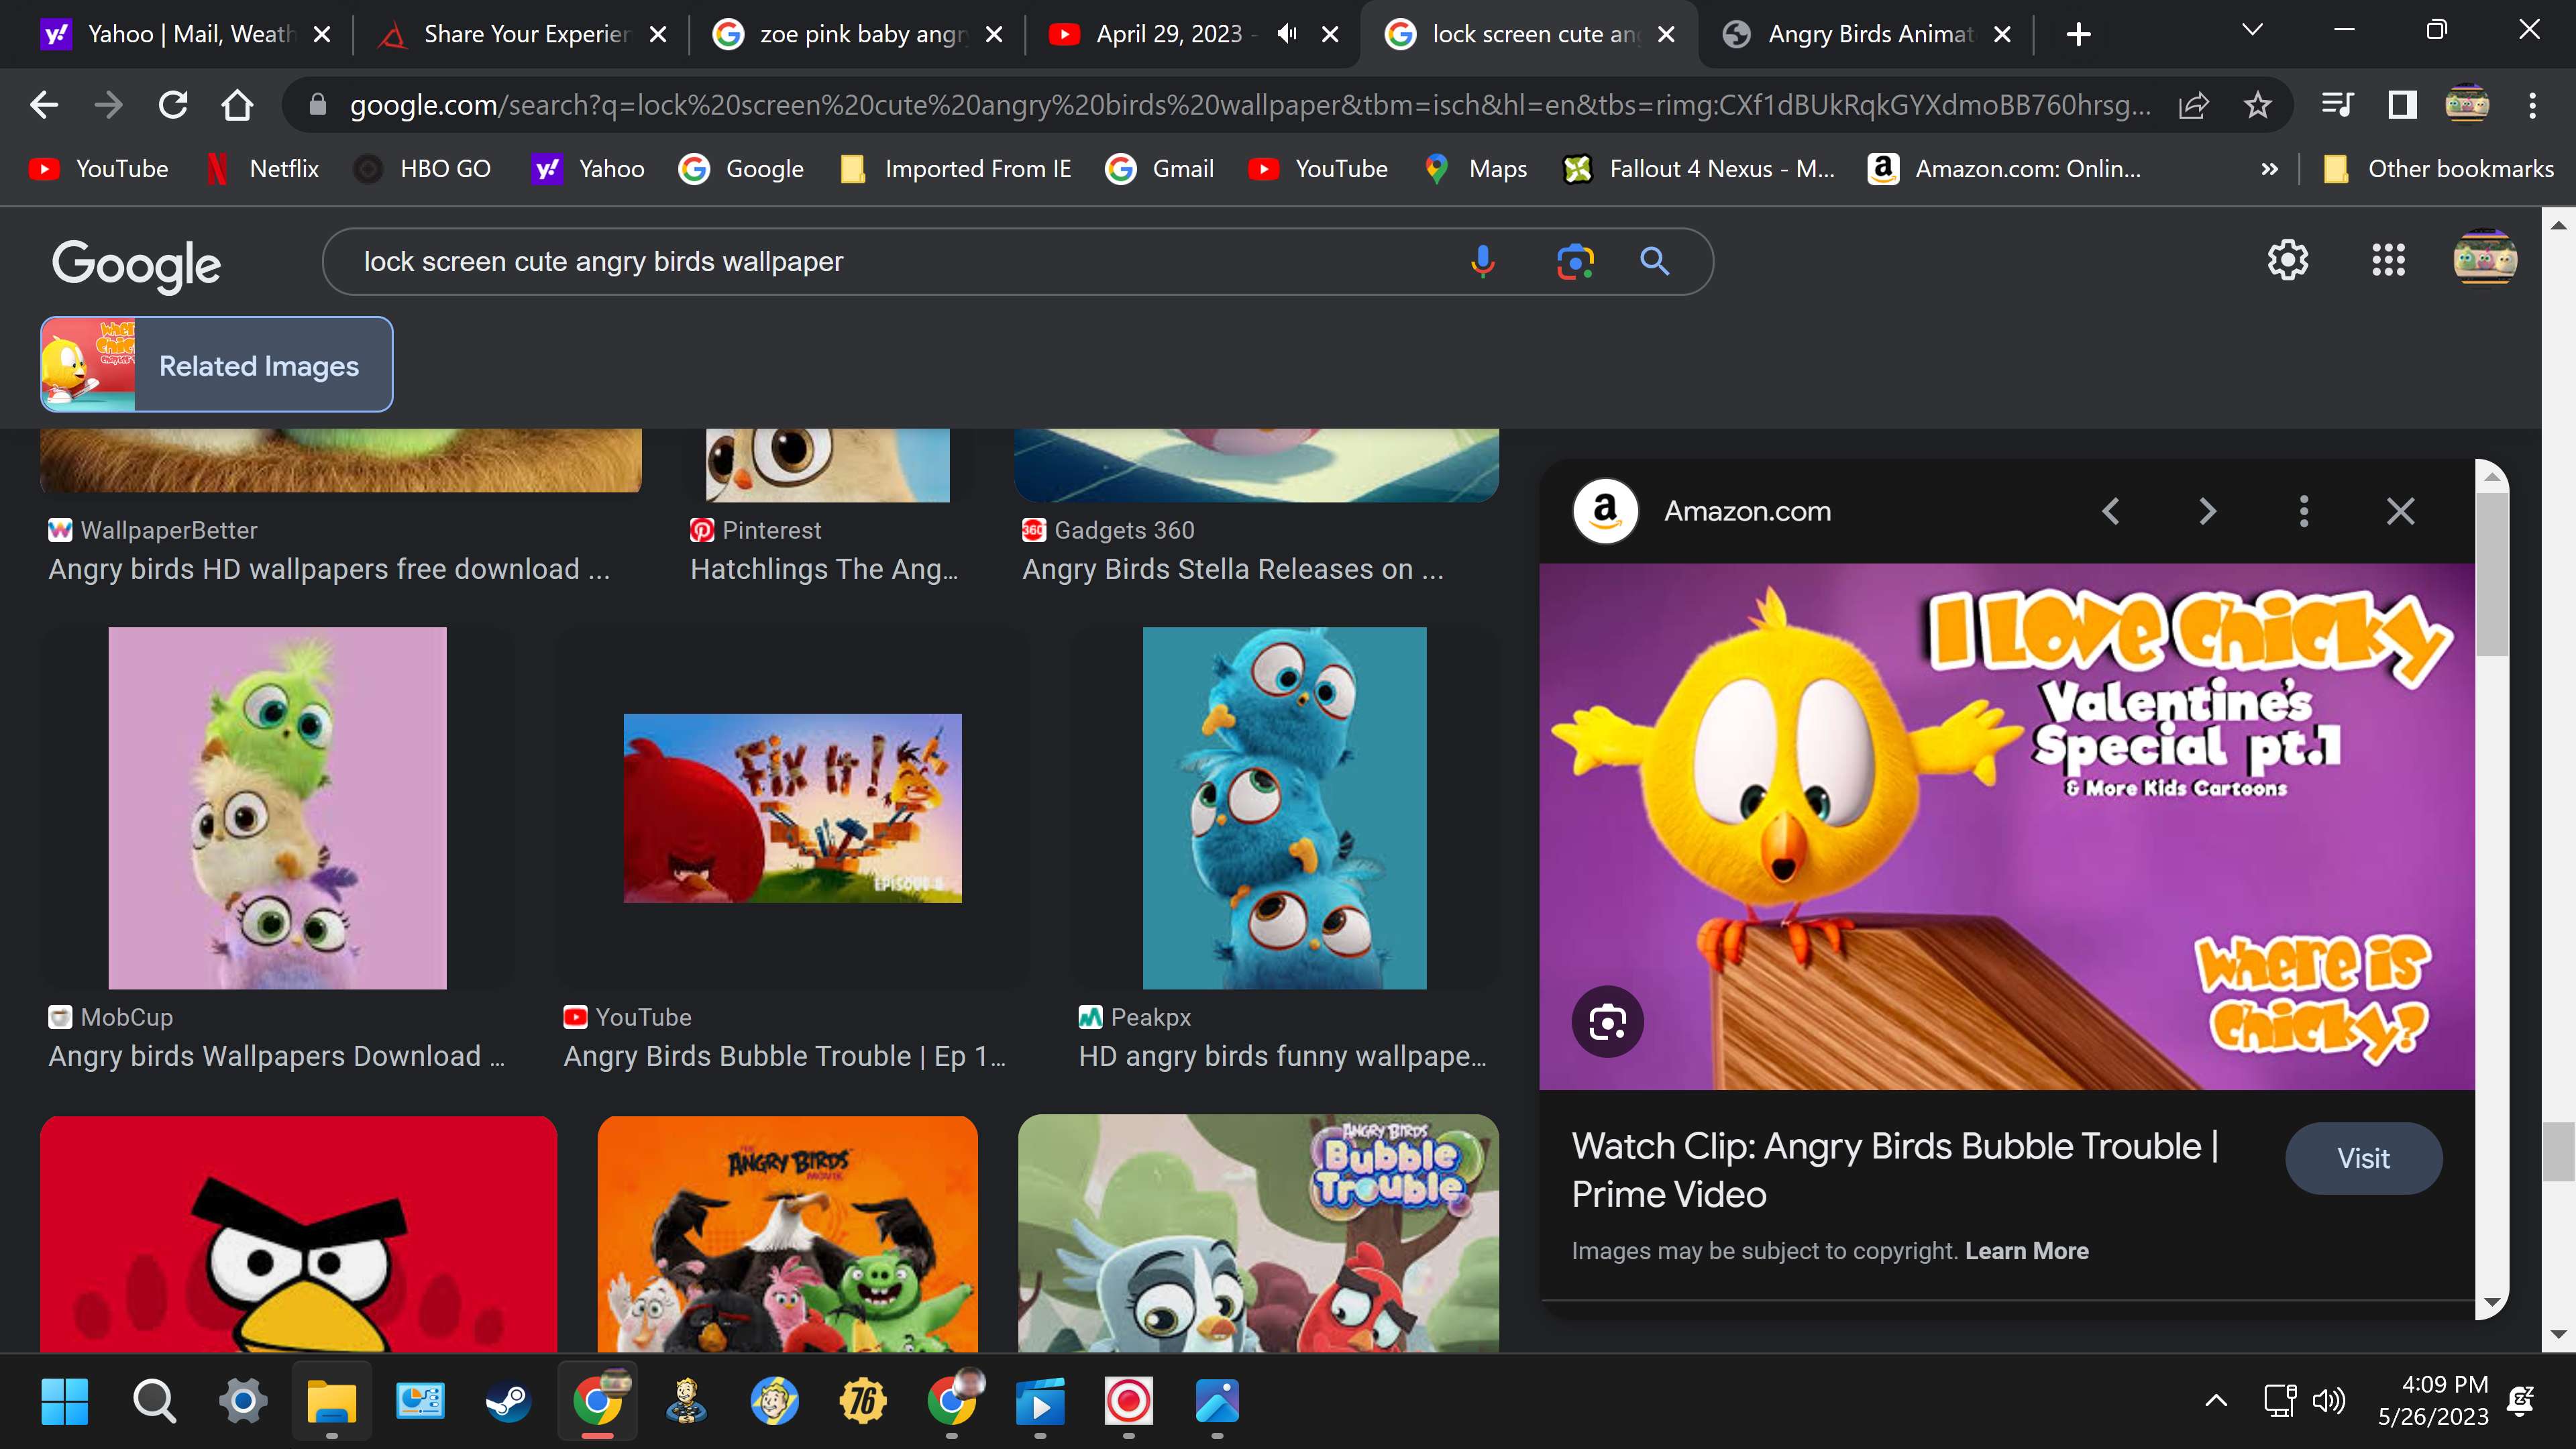This screenshot has height=1449, width=2576.
Task: Click the address bar URL
Action: click(1250, 105)
